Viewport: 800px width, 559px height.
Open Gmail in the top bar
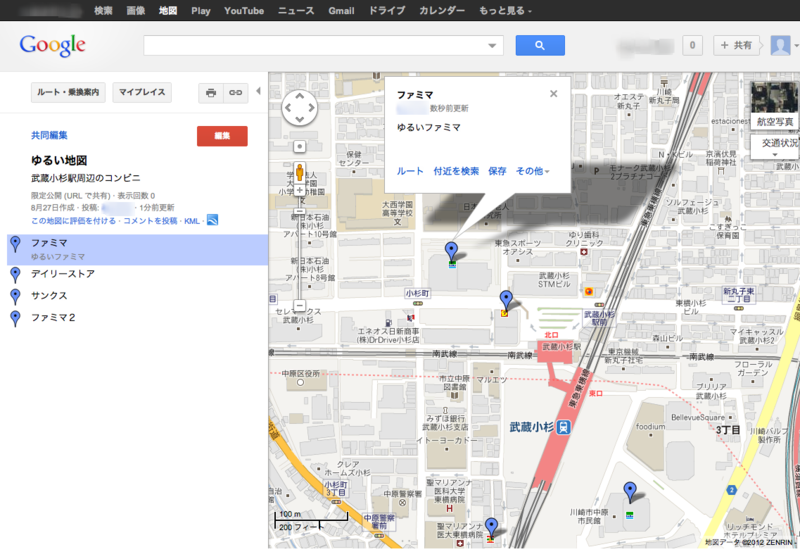(341, 10)
